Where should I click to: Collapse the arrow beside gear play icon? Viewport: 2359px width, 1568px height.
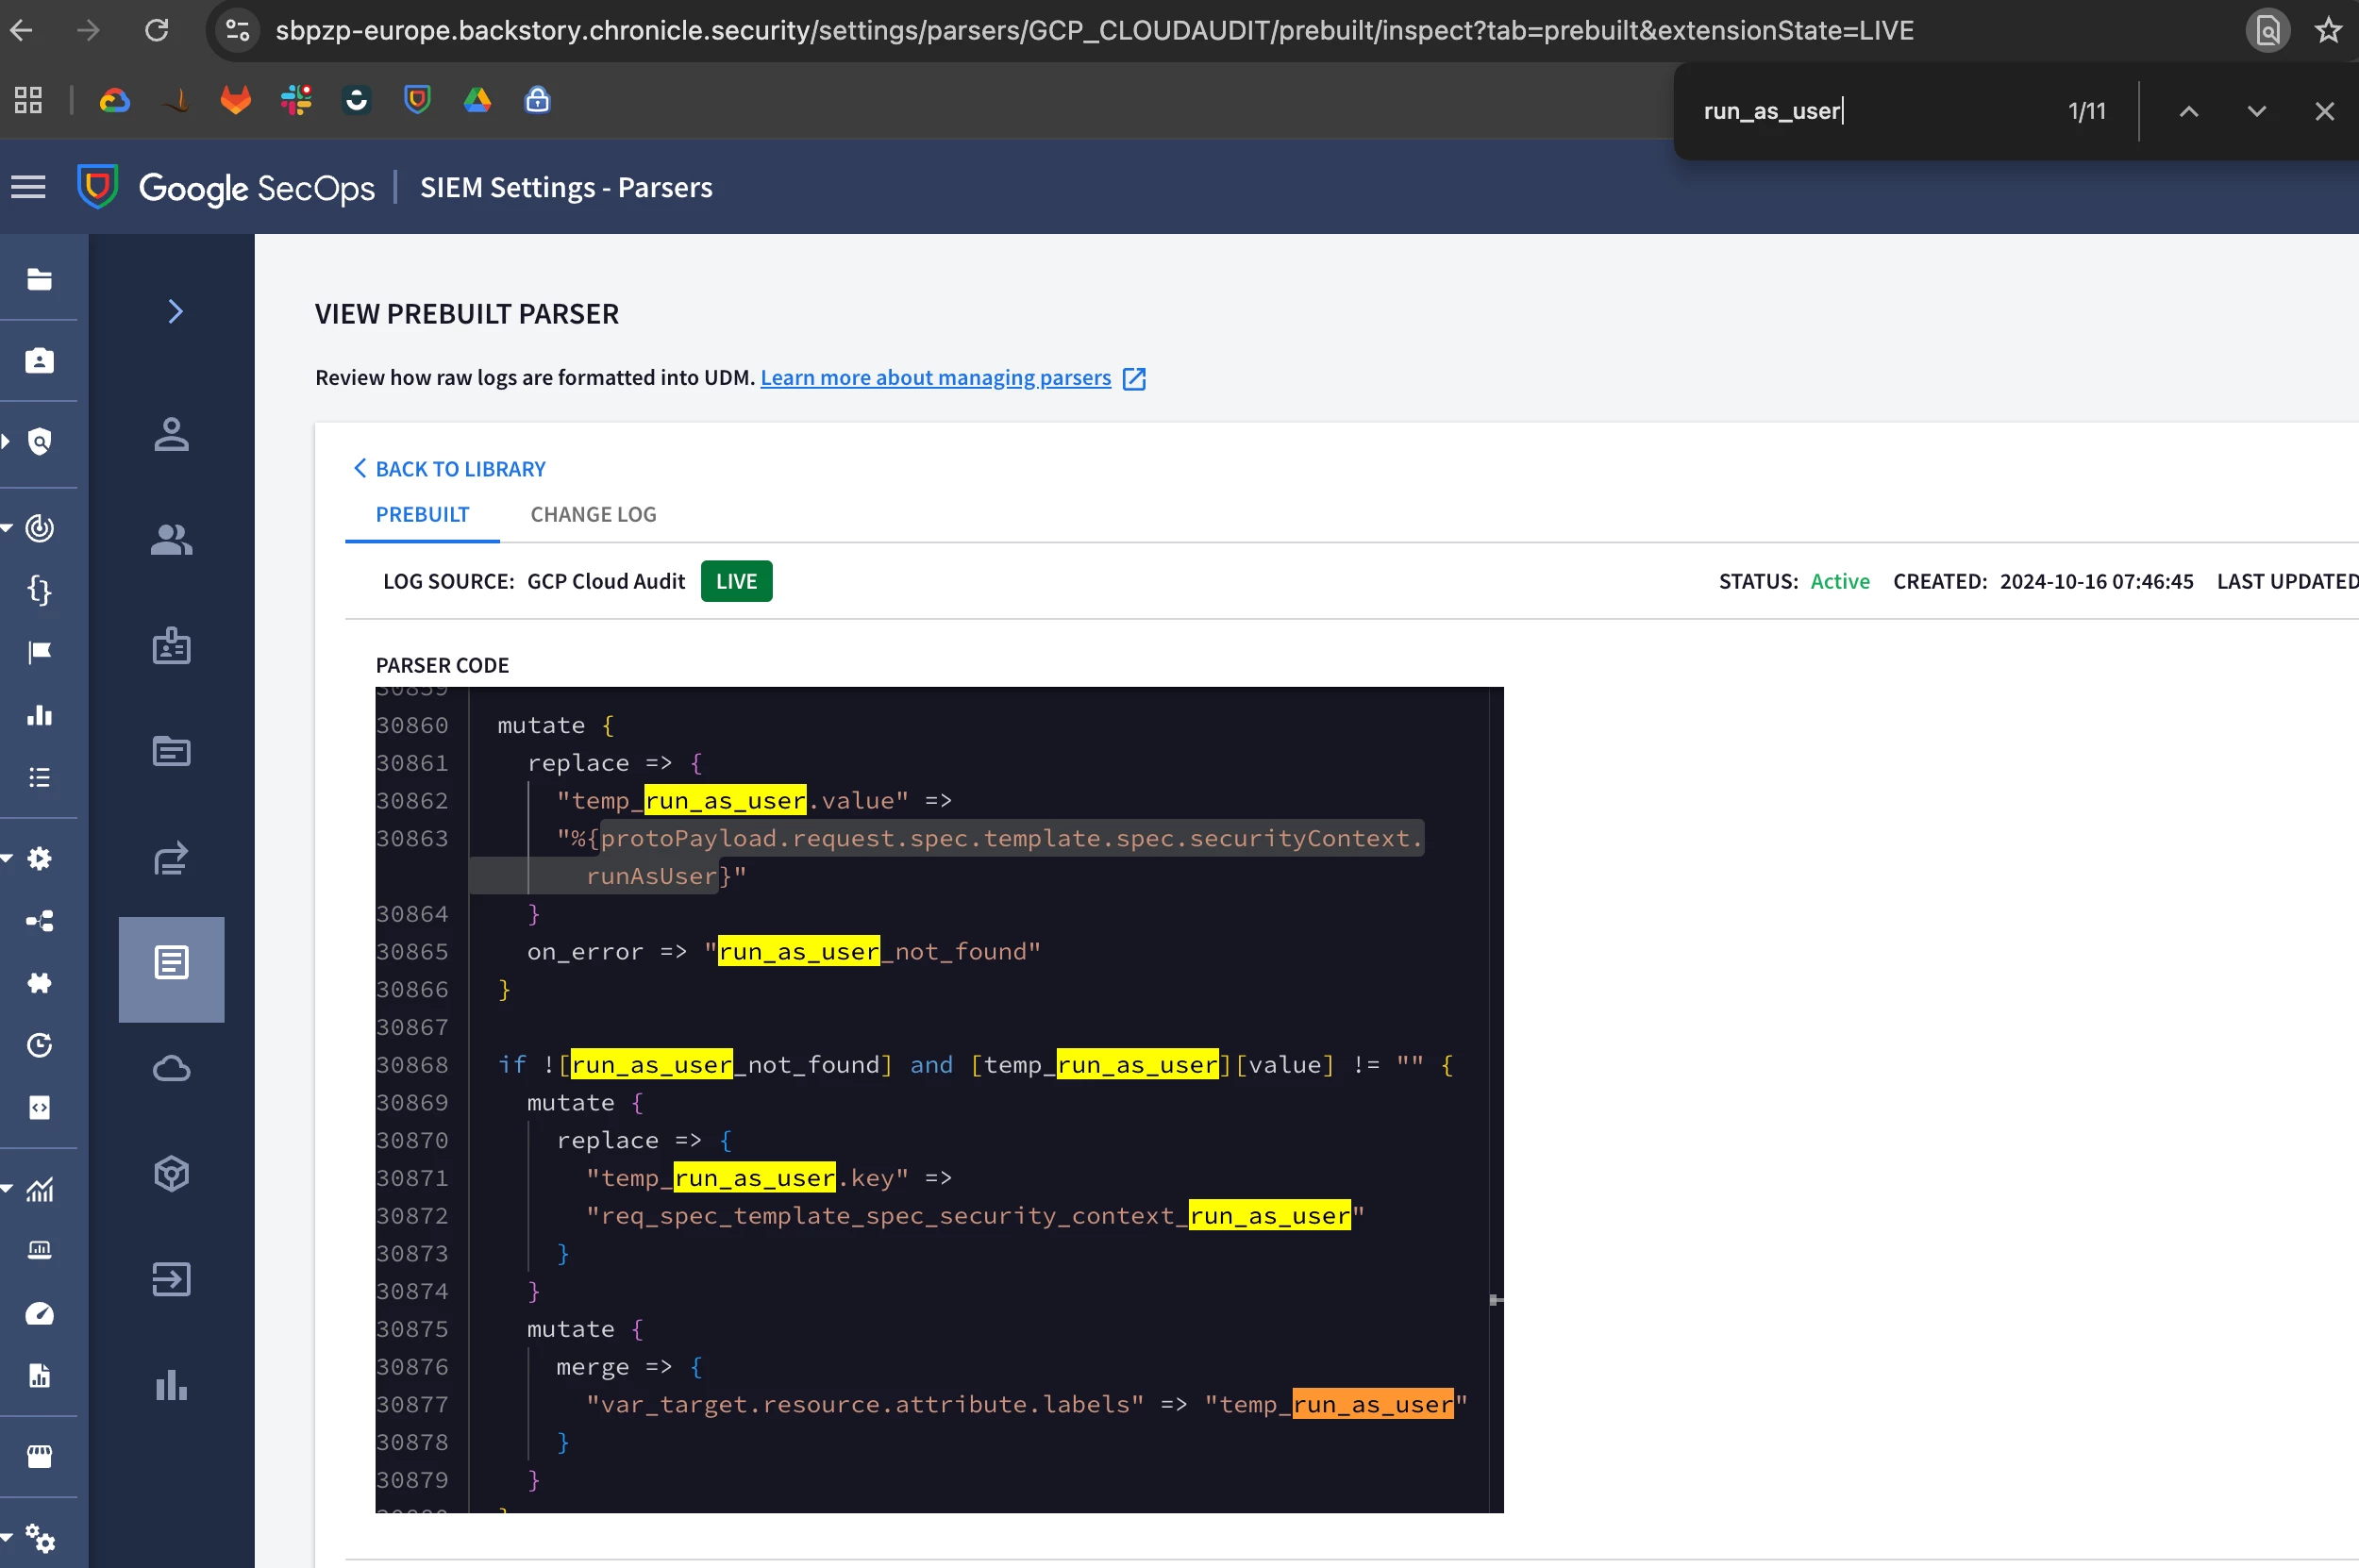click(6, 858)
